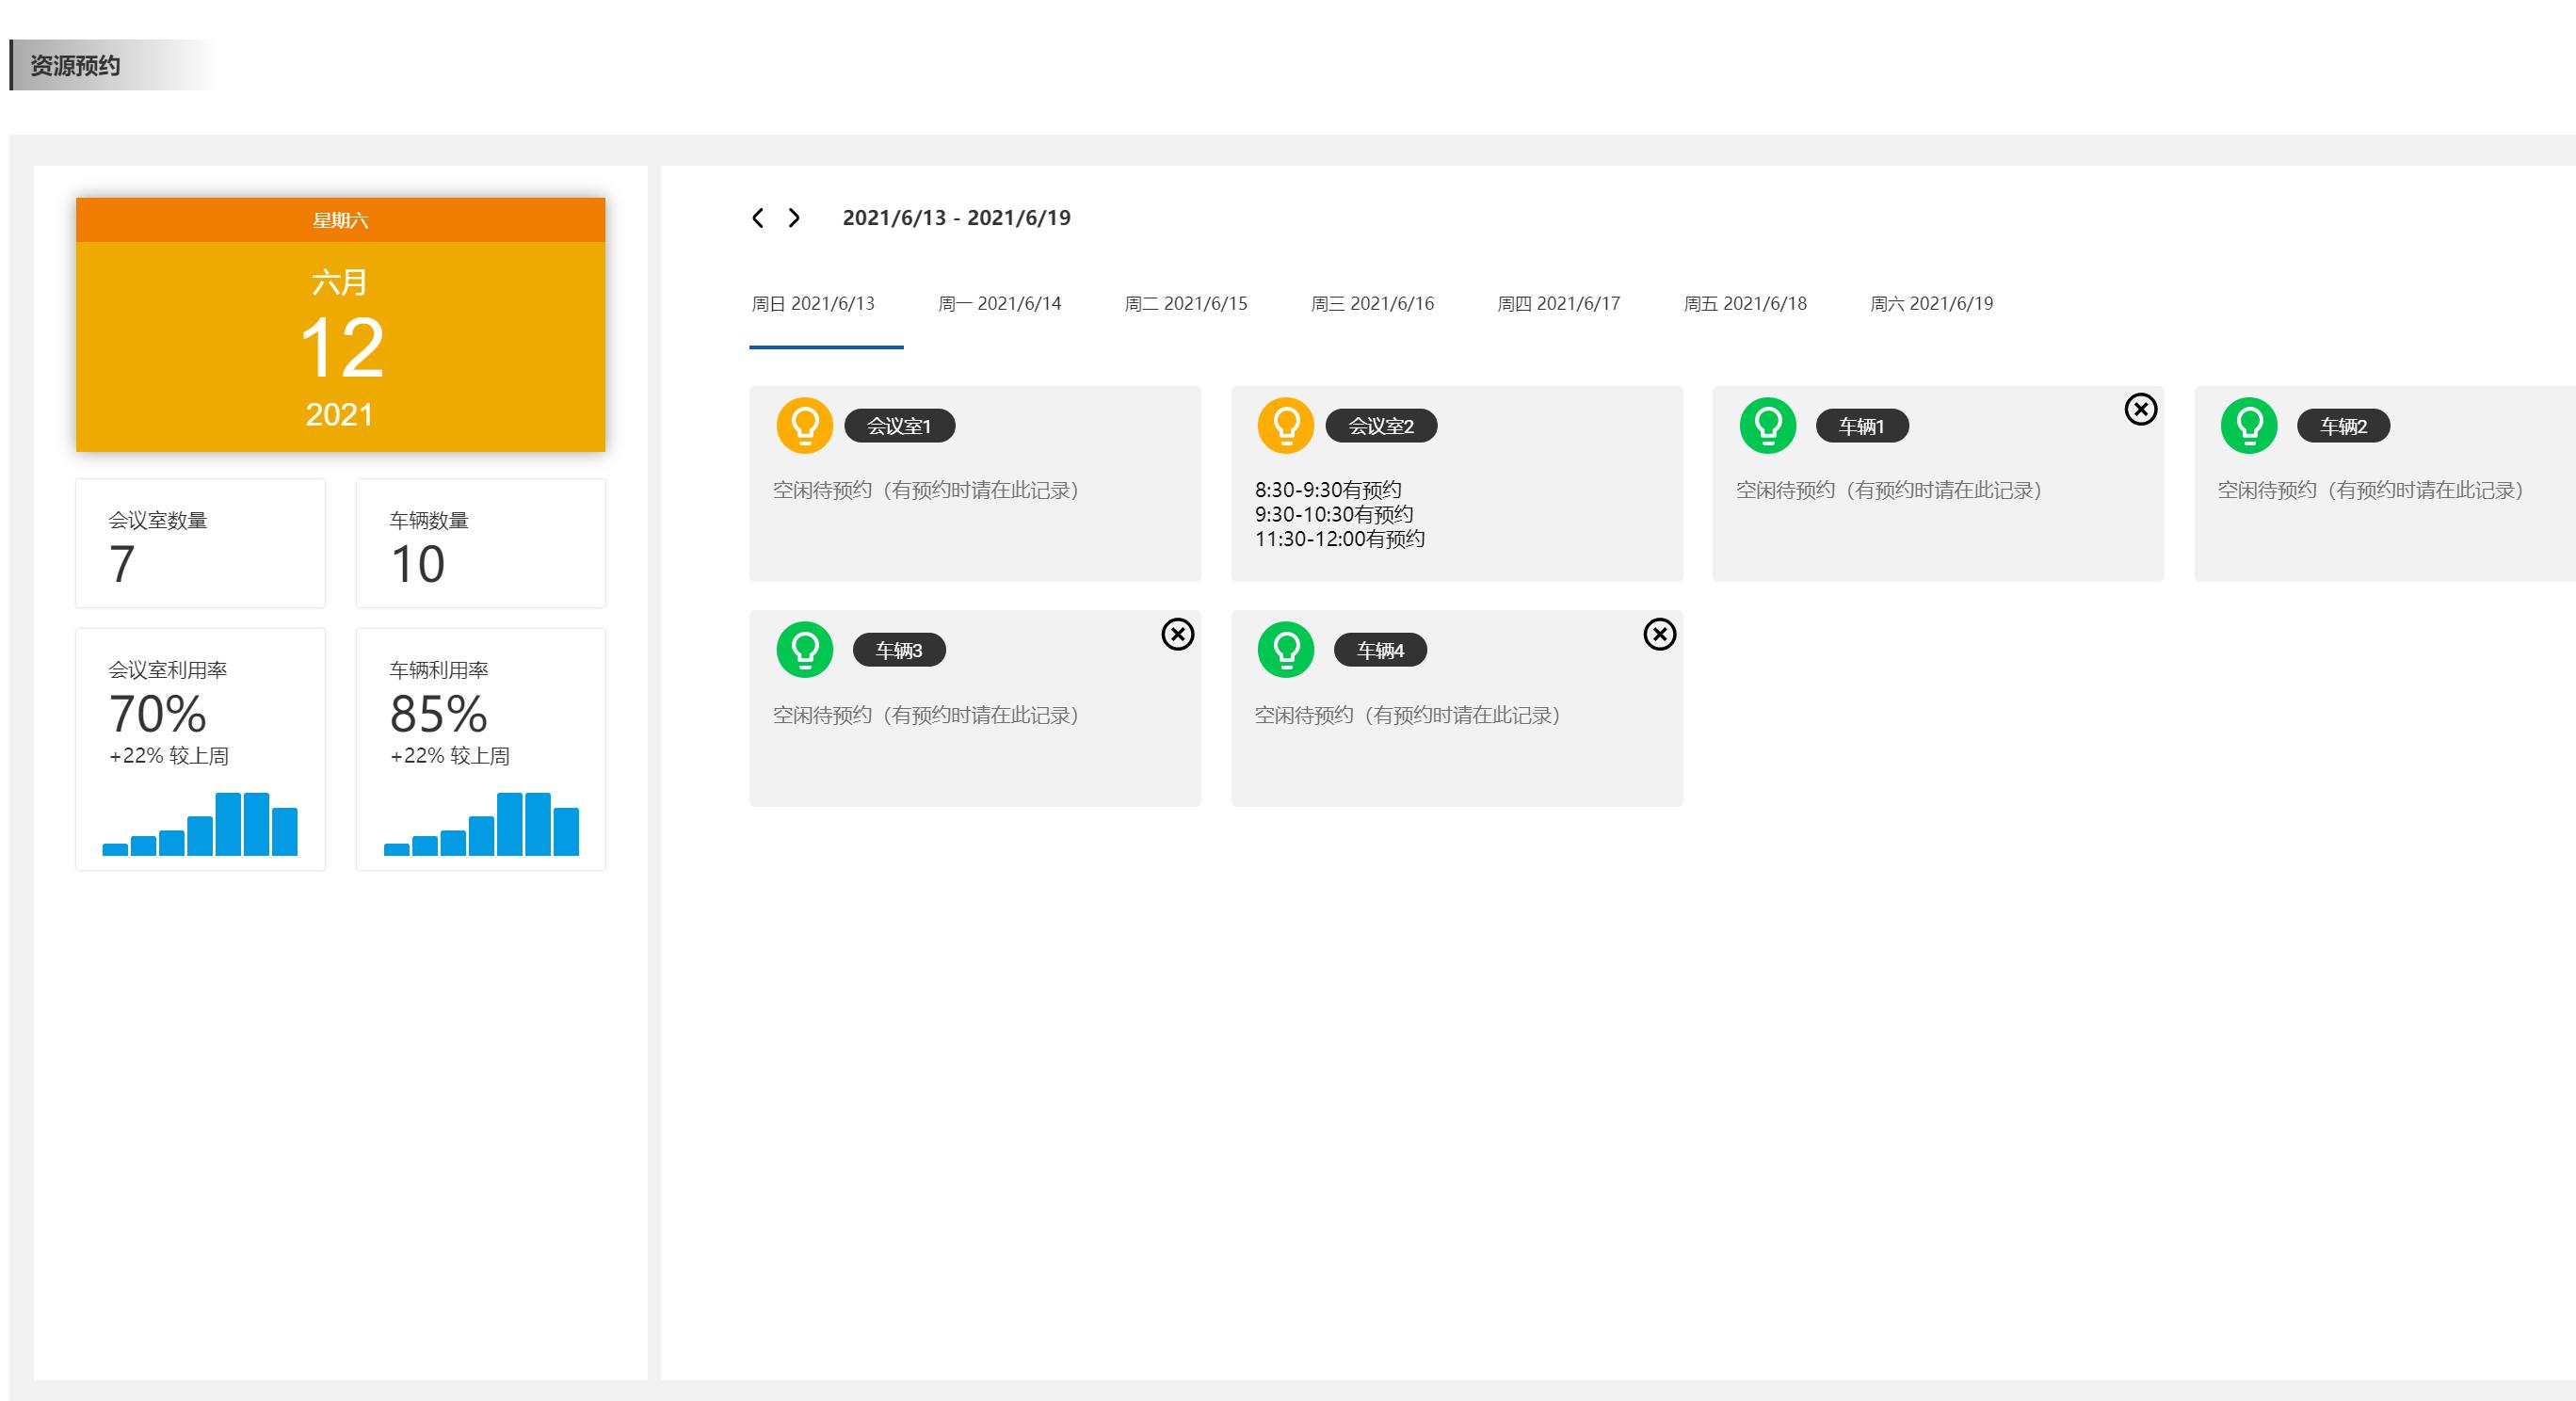Click the 会议室利用率 bar chart
This screenshot has width=2576, height=1401.
pos(200,824)
